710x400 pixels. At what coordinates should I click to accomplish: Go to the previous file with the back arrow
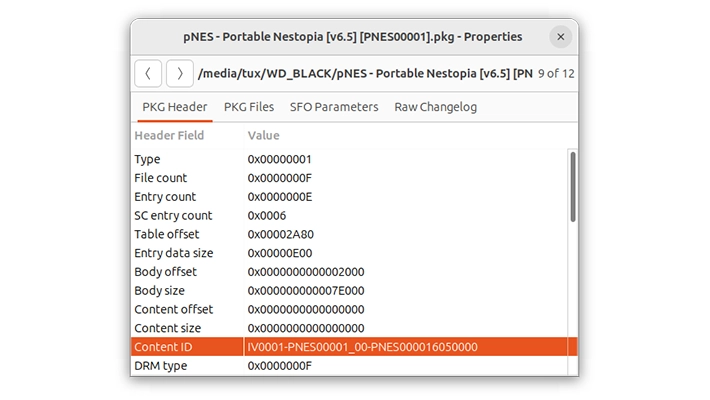[148, 73]
